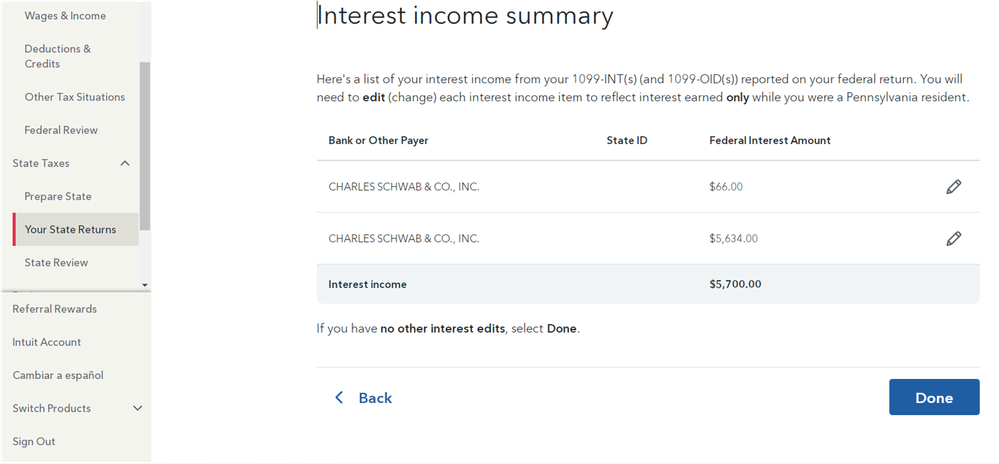Go Back to previous page
The width and height of the screenshot is (999, 464).
pos(363,398)
